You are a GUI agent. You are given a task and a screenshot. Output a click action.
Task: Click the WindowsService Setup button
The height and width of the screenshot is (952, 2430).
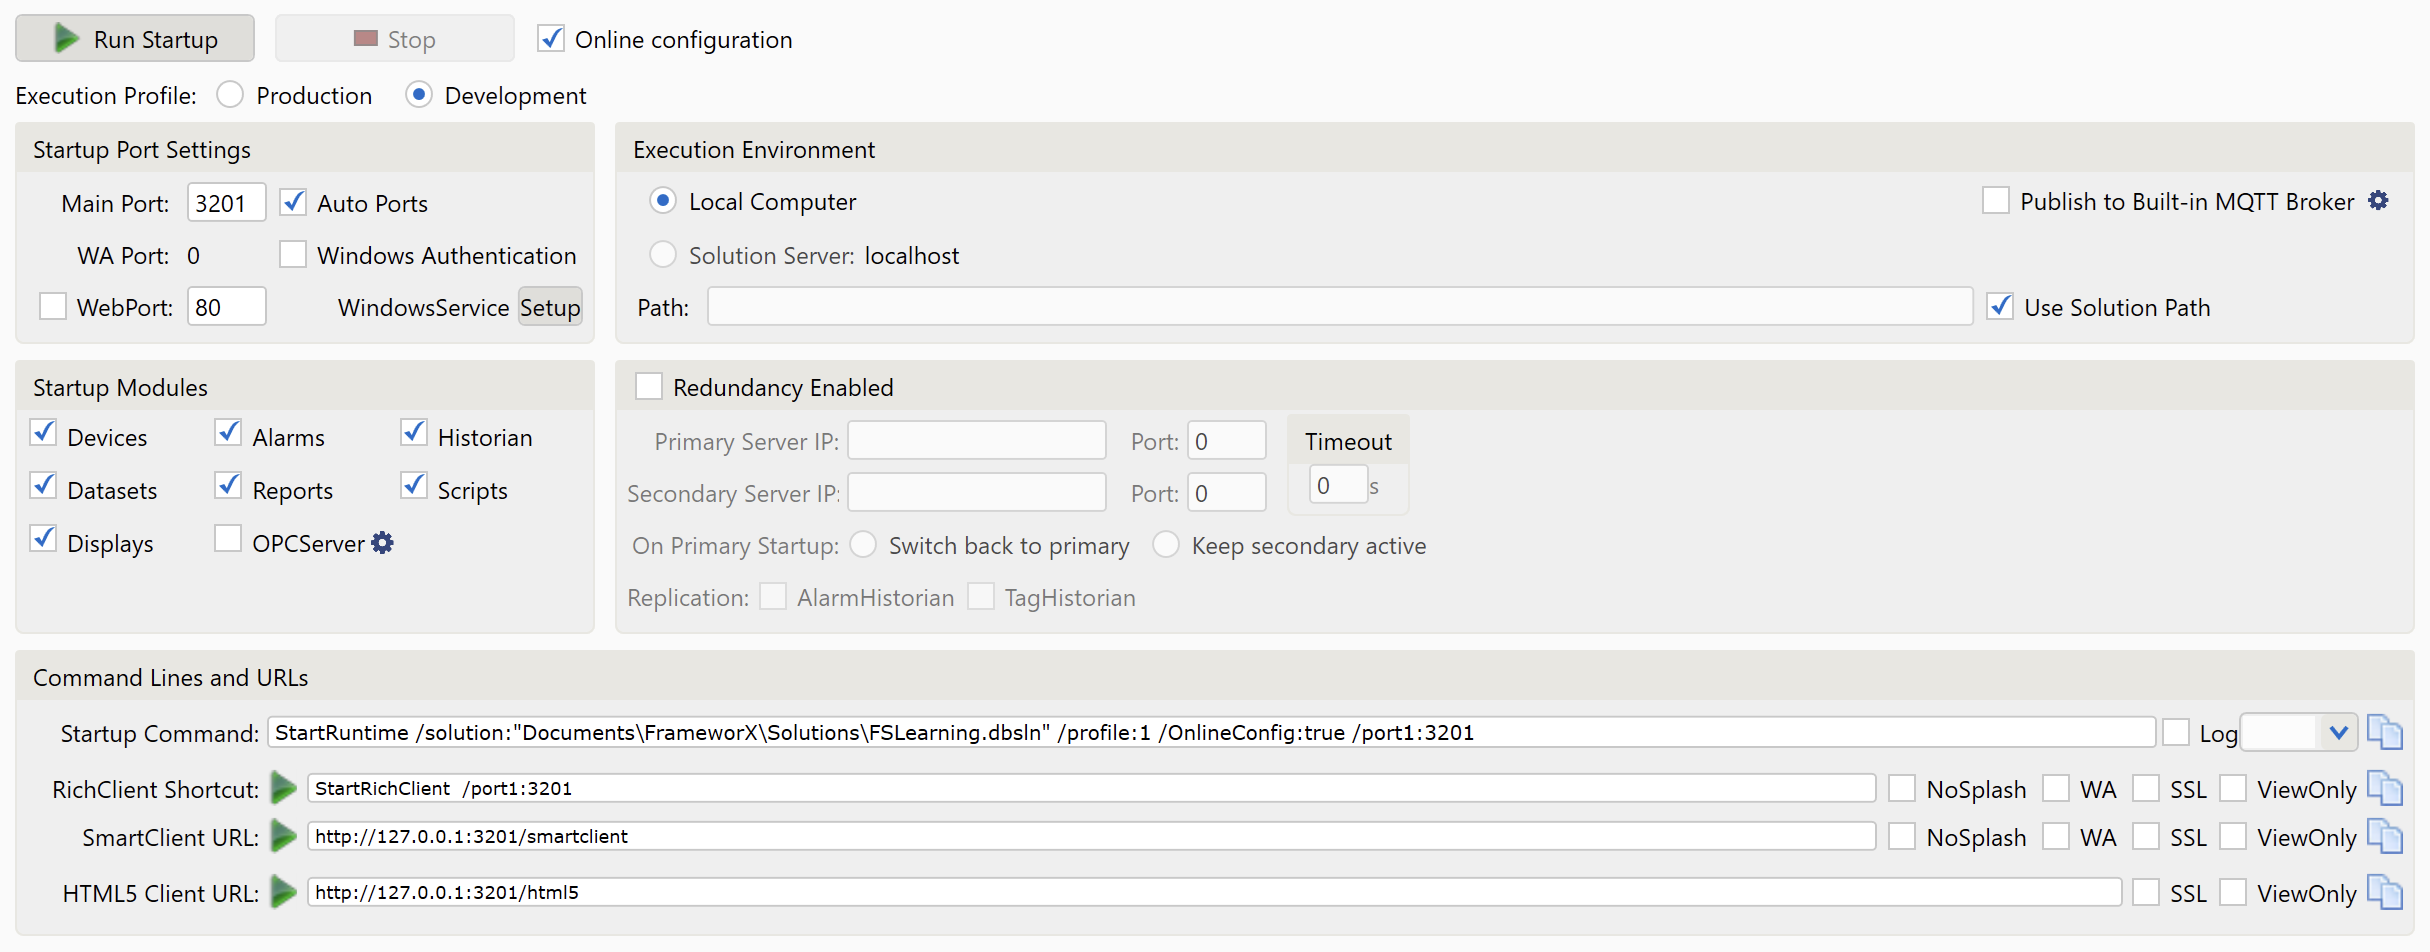(549, 307)
